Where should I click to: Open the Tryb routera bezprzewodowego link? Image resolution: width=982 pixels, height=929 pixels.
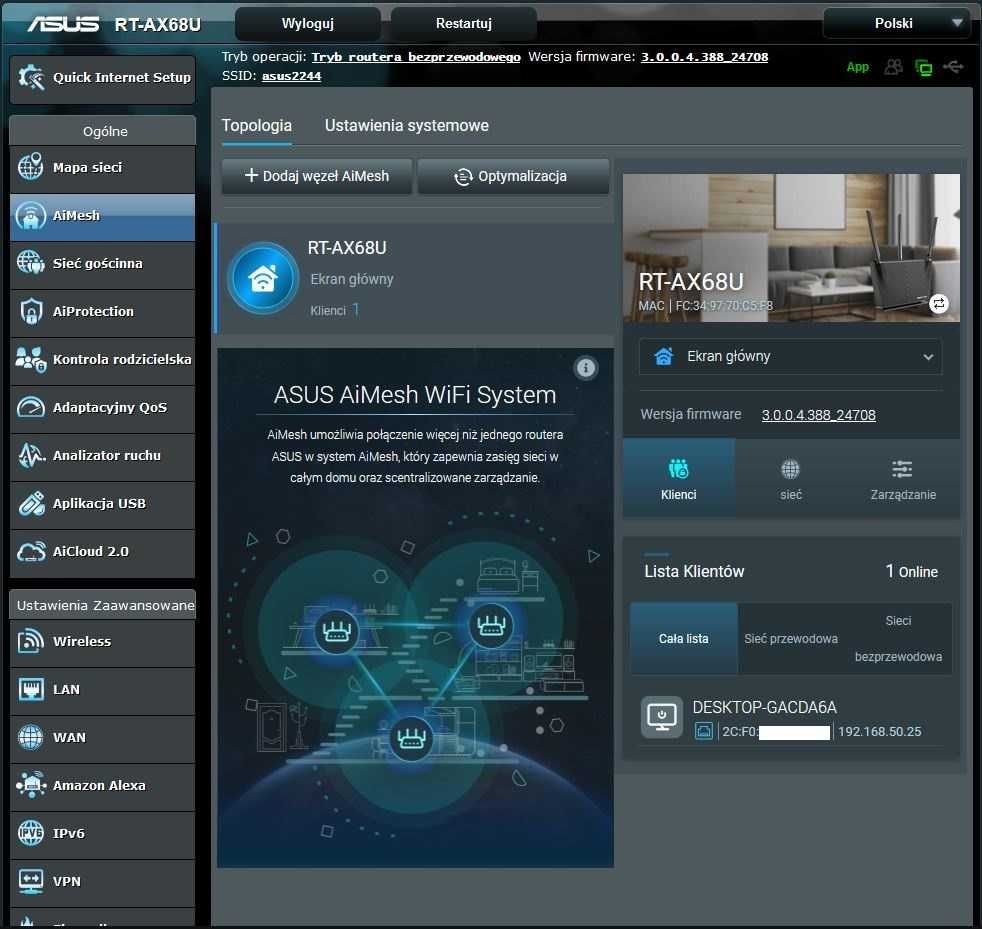416,57
